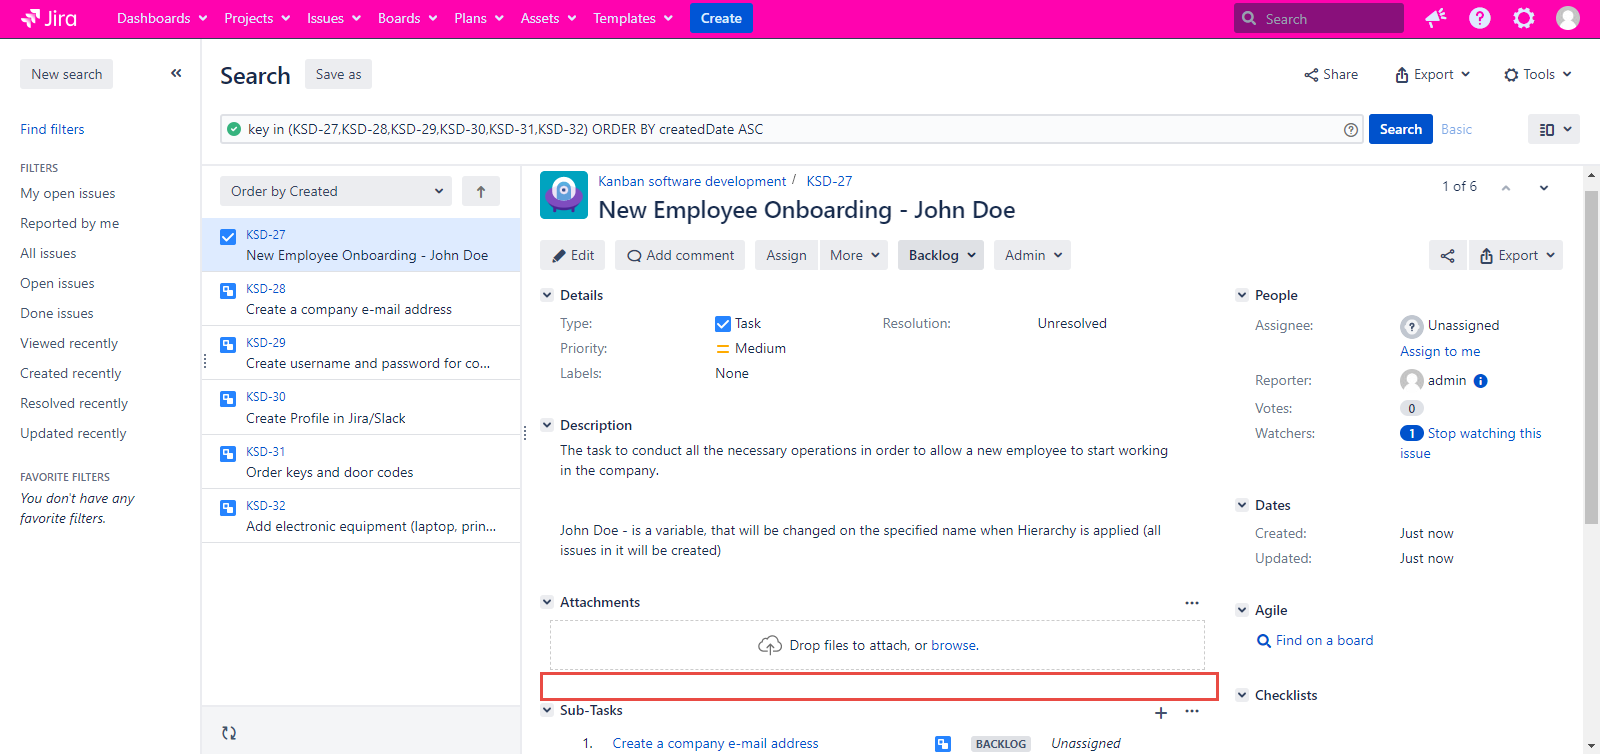The height and width of the screenshot is (754, 1600).
Task: Open the notifications megaphone icon
Action: click(1436, 18)
